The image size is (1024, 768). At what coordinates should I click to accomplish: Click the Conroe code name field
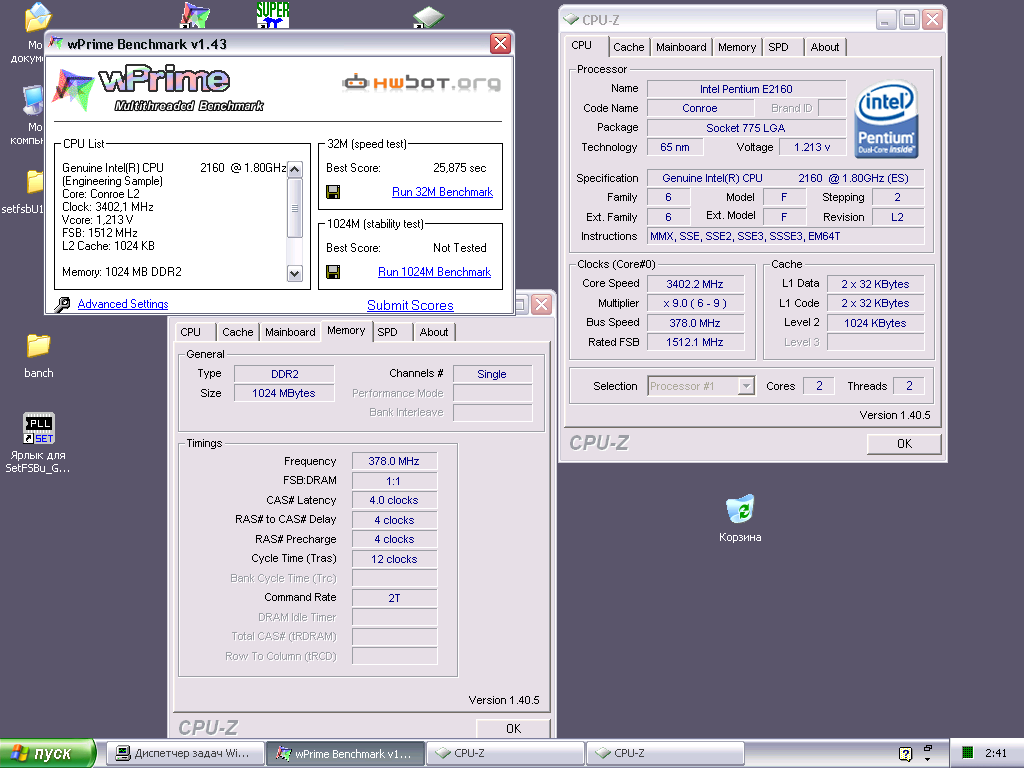pyautogui.click(x=700, y=108)
